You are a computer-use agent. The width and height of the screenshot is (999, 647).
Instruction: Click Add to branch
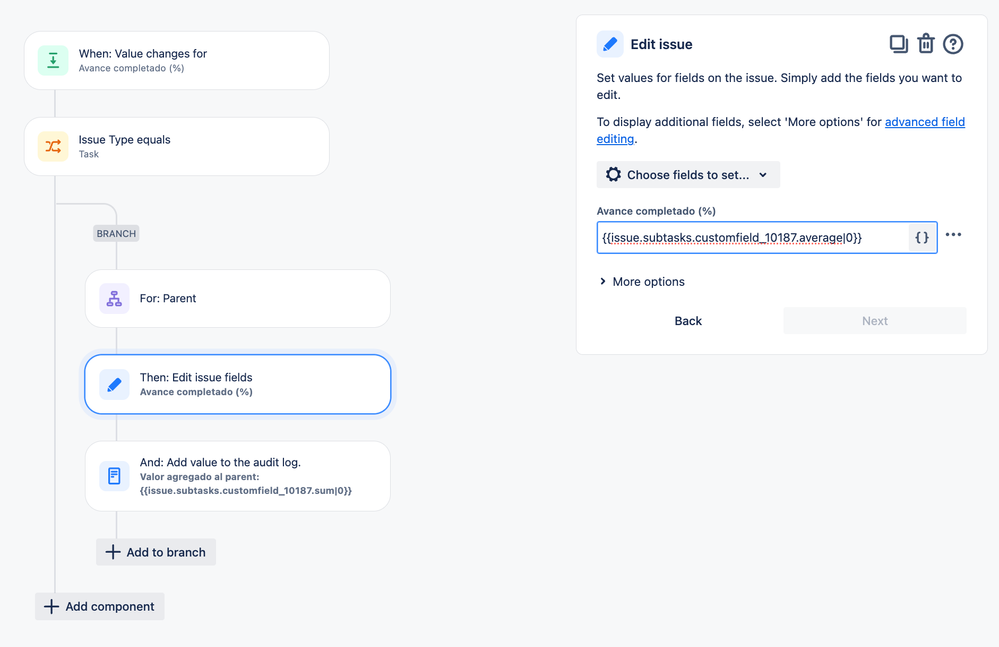tap(156, 552)
